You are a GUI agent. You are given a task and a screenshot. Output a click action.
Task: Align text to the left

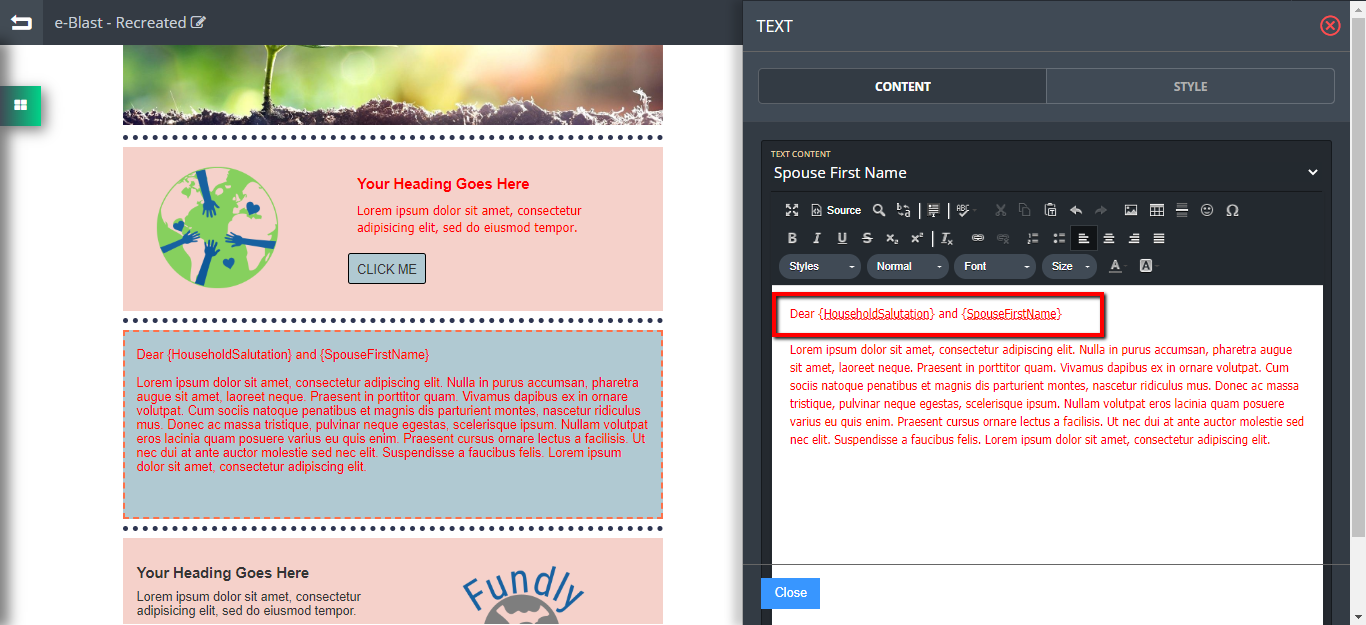(x=1084, y=238)
